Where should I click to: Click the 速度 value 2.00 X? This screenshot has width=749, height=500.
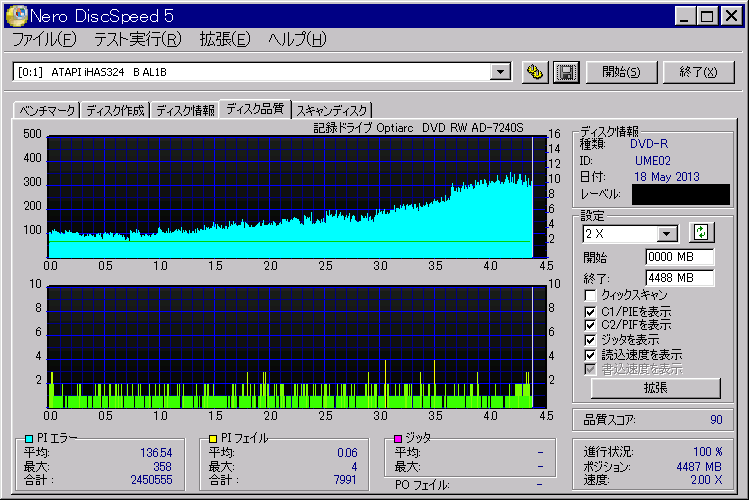coord(706,480)
